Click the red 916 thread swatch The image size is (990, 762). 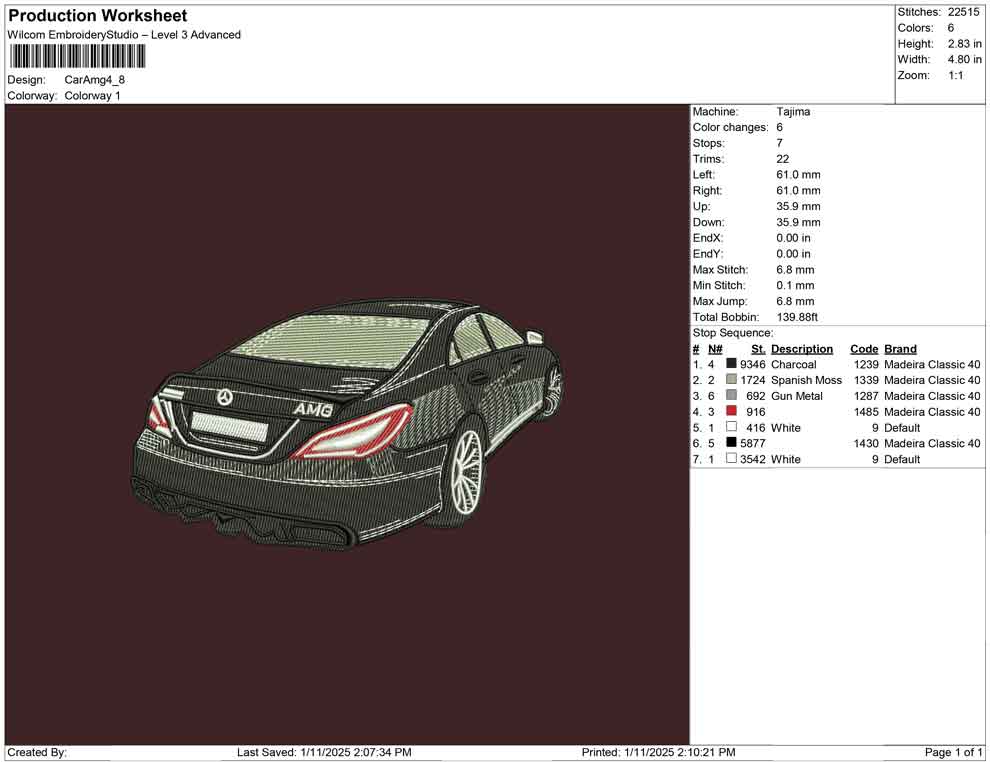pyautogui.click(x=731, y=412)
